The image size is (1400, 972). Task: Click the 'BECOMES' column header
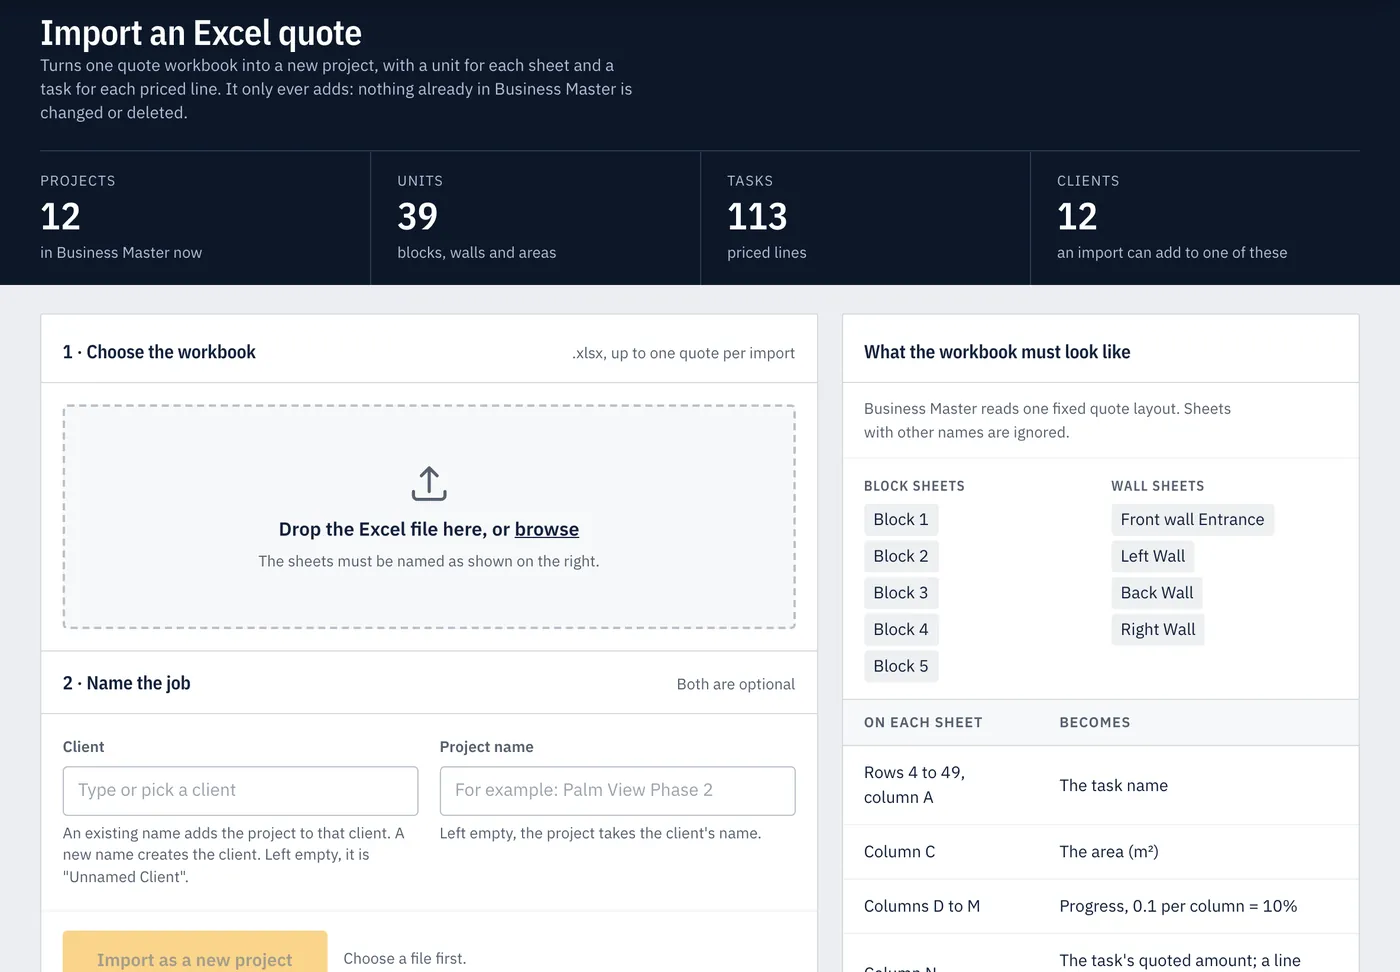1095,722
